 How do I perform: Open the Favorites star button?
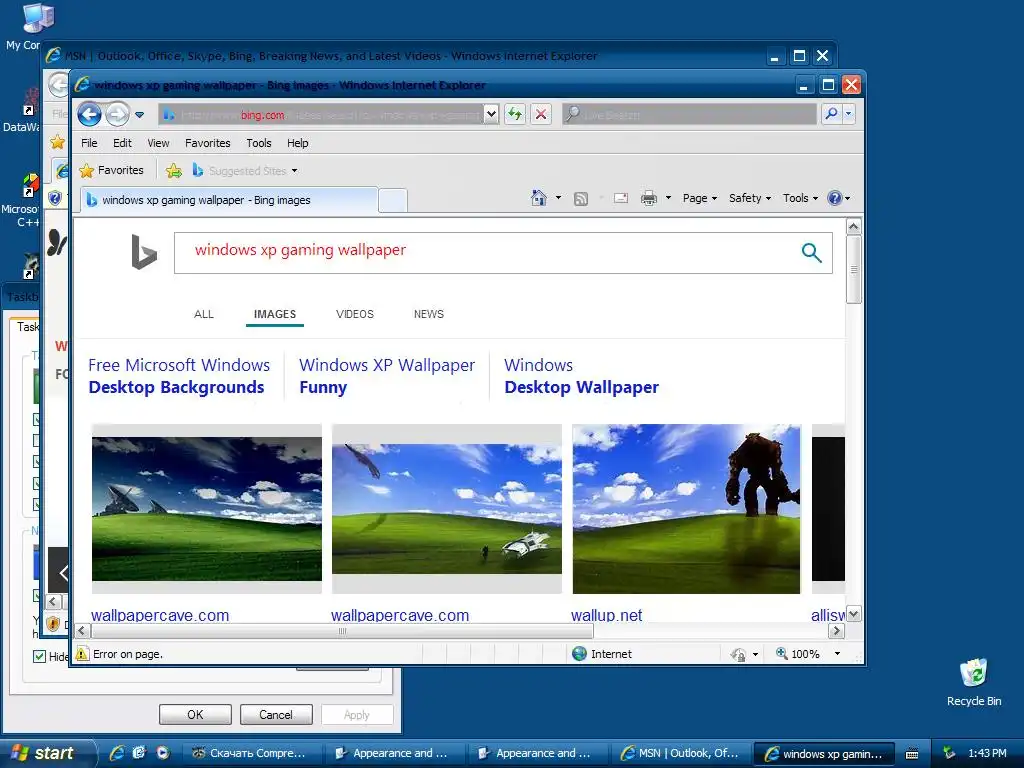[112, 170]
